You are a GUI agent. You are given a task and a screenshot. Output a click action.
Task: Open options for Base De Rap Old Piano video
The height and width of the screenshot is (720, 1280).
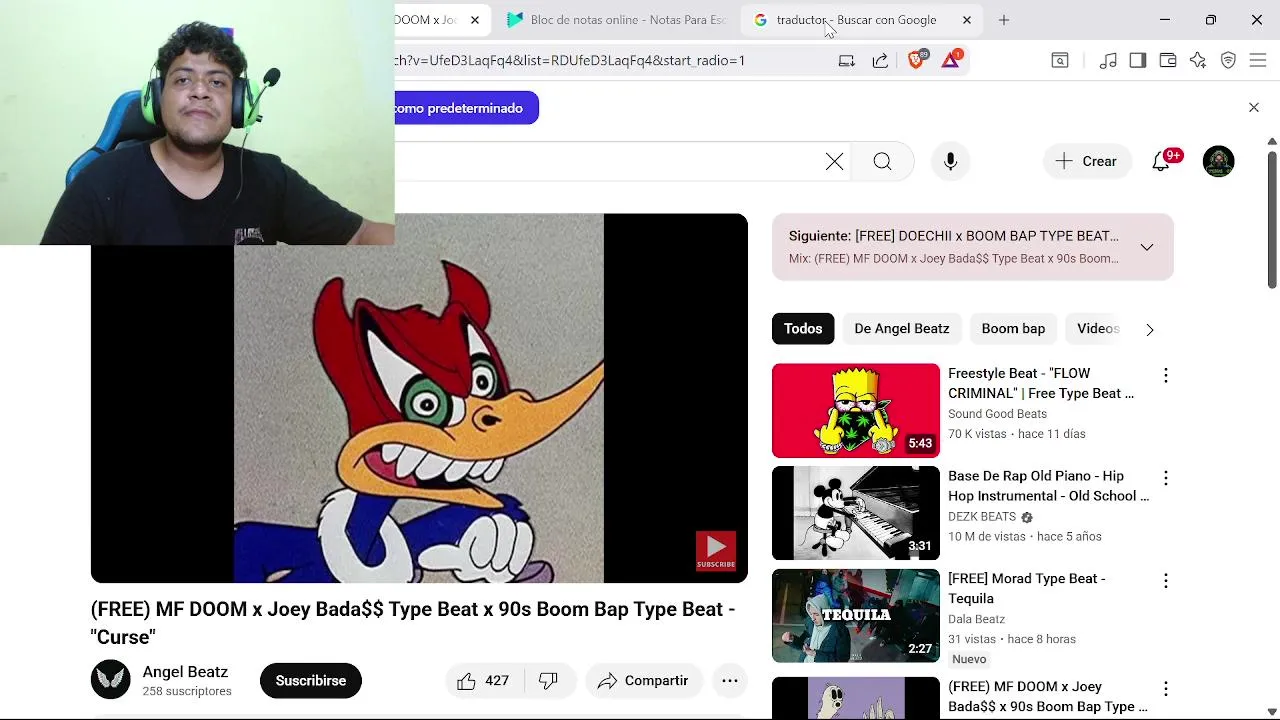(x=1165, y=478)
